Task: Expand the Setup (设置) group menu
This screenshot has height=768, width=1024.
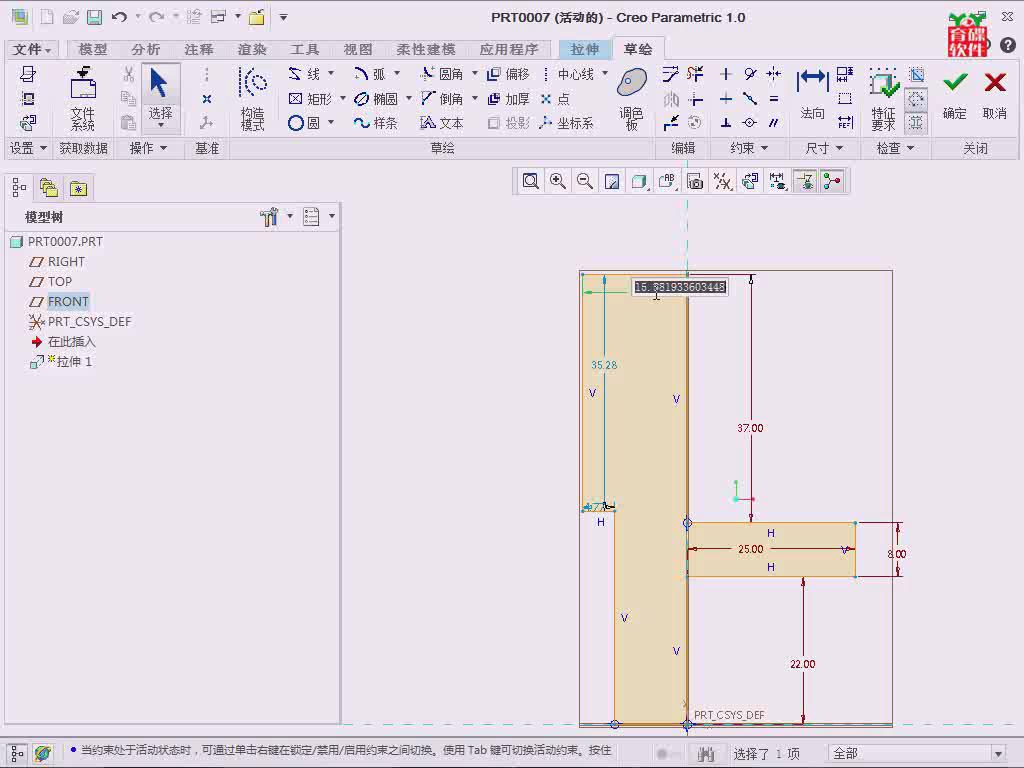Action: point(28,148)
